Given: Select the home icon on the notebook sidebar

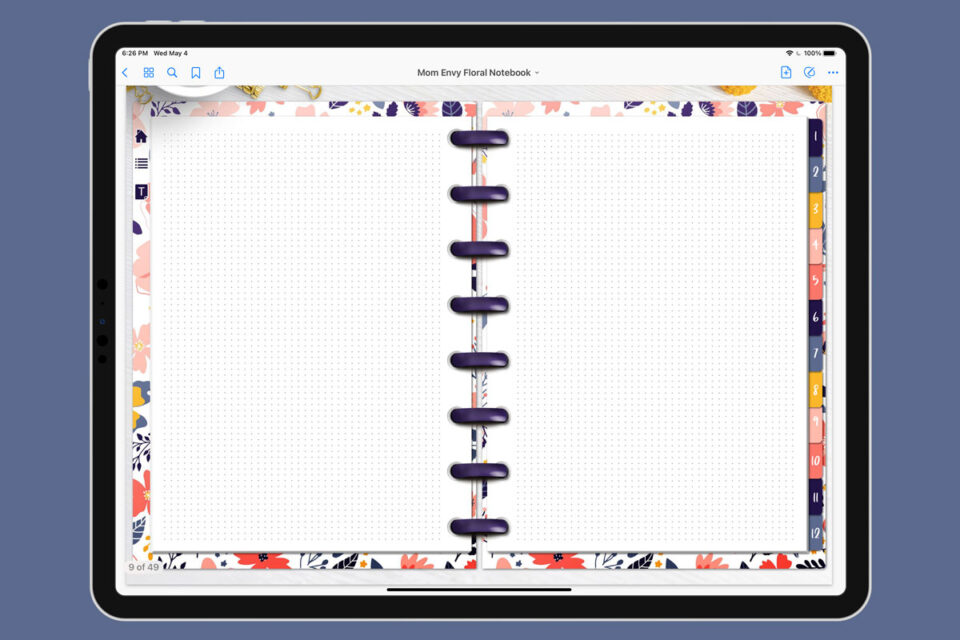Looking at the screenshot, I should (x=140, y=135).
